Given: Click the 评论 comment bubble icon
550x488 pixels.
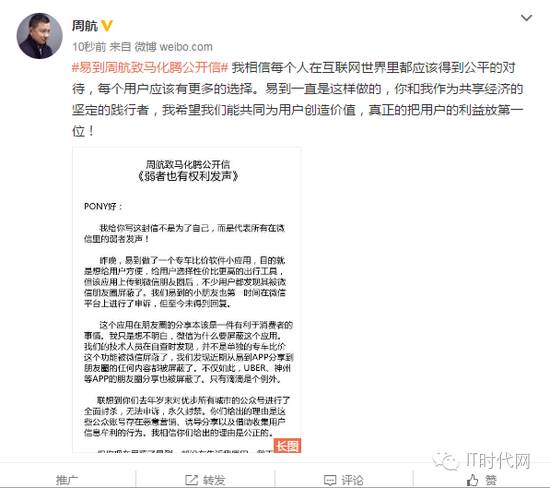Looking at the screenshot, I should coord(330,480).
